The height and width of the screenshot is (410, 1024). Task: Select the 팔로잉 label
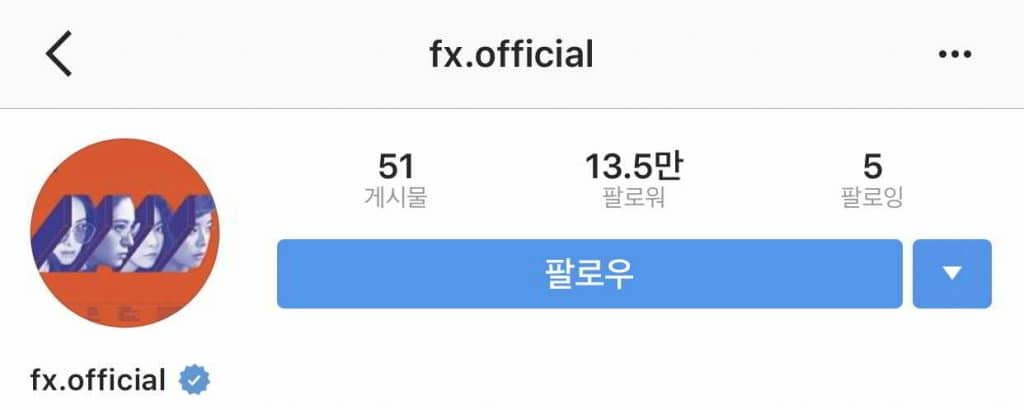tap(872, 197)
